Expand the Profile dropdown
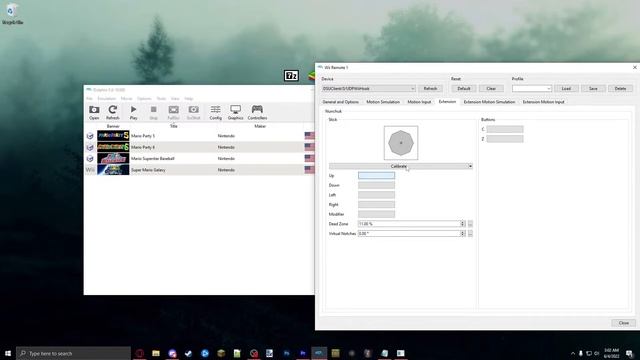 pyautogui.click(x=532, y=89)
